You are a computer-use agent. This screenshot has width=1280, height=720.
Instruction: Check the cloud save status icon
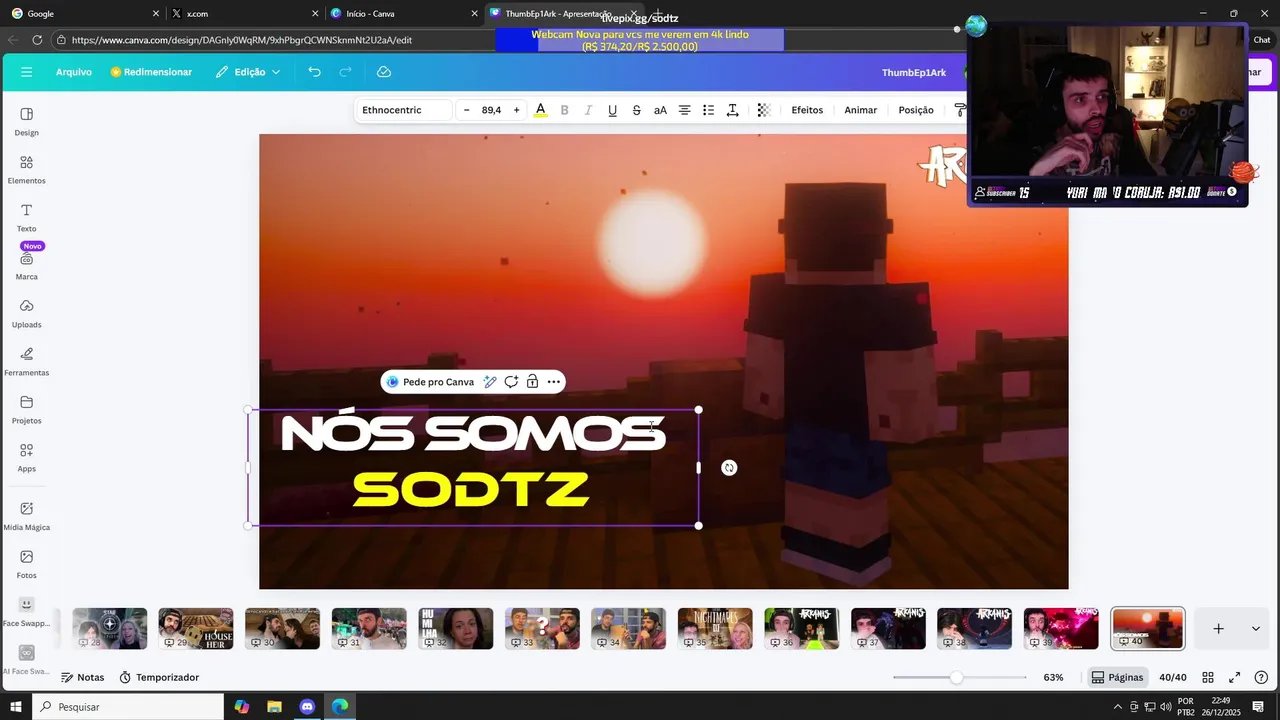point(384,72)
